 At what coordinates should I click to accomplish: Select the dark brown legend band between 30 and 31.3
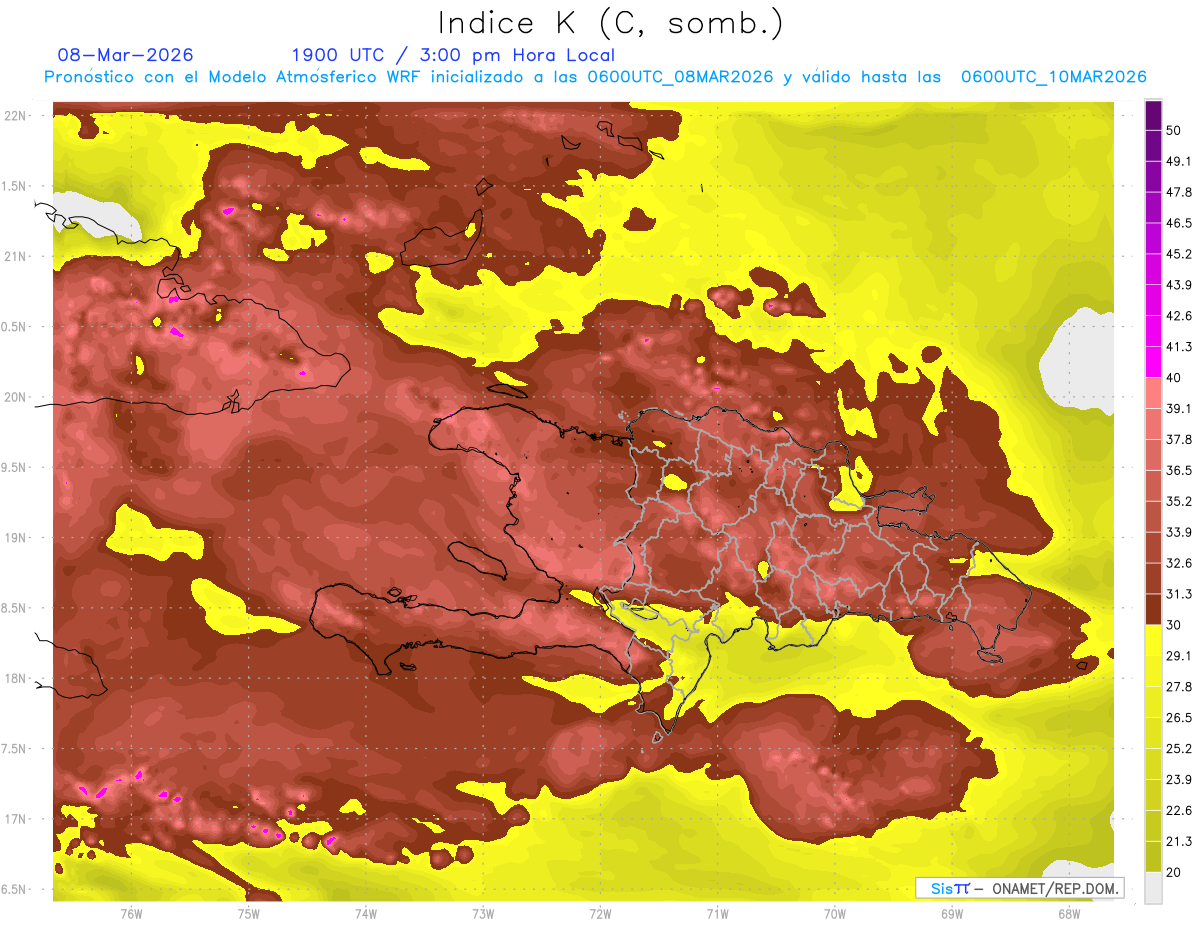1153,609
